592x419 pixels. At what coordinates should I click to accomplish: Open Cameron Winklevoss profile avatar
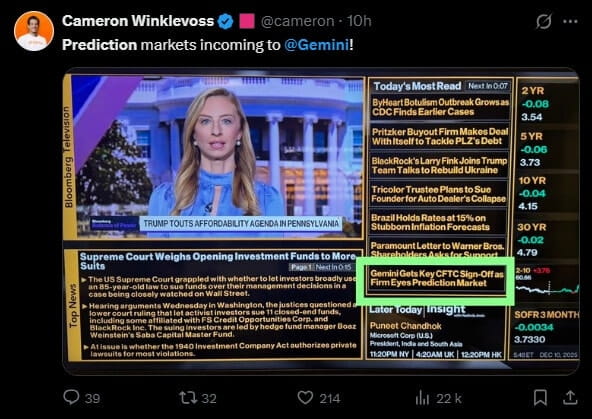[x=34, y=31]
